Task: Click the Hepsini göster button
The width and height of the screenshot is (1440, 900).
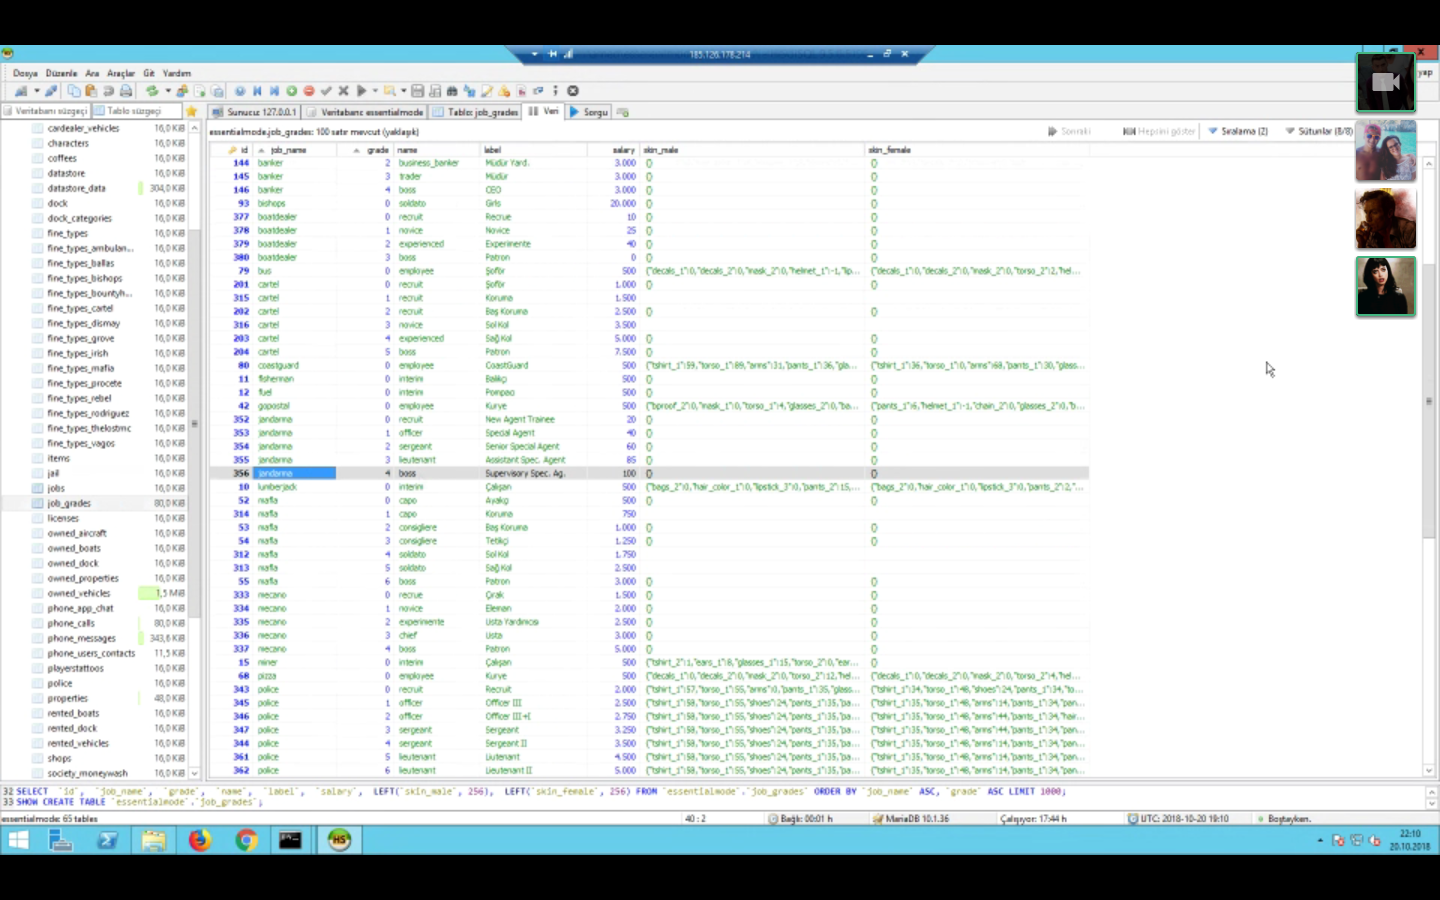Action: point(1159,131)
